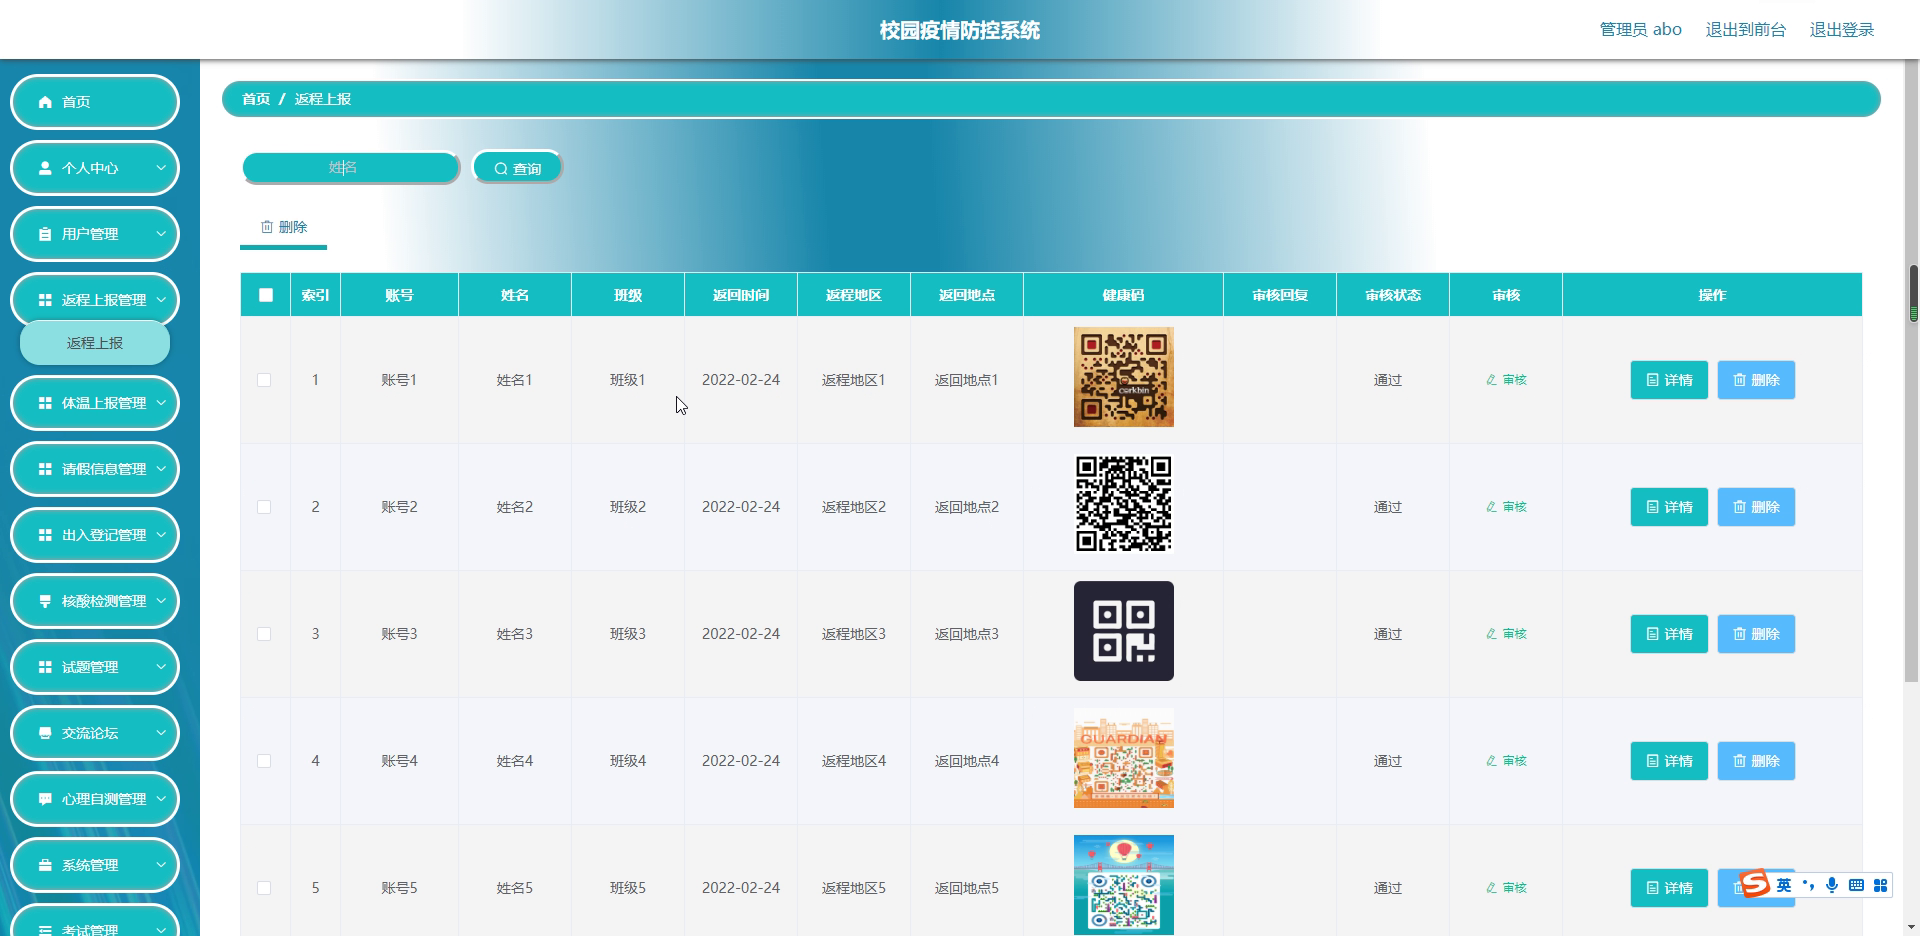This screenshot has height=936, width=1920.
Task: Click the Sogou input method S icon
Action: [1755, 884]
